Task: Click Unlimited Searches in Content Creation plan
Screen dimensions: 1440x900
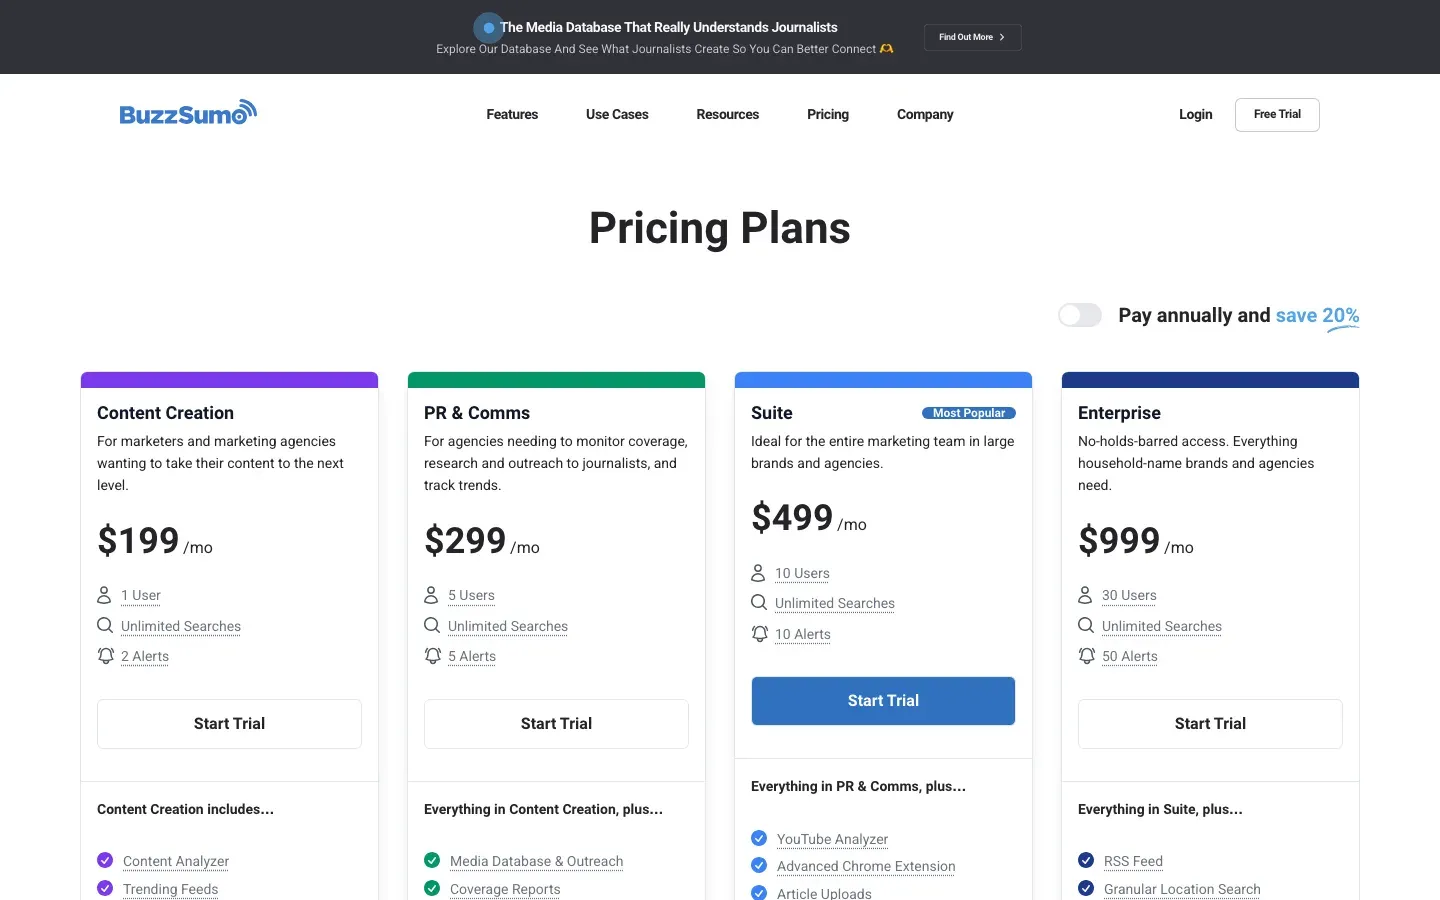Action: [181, 626]
